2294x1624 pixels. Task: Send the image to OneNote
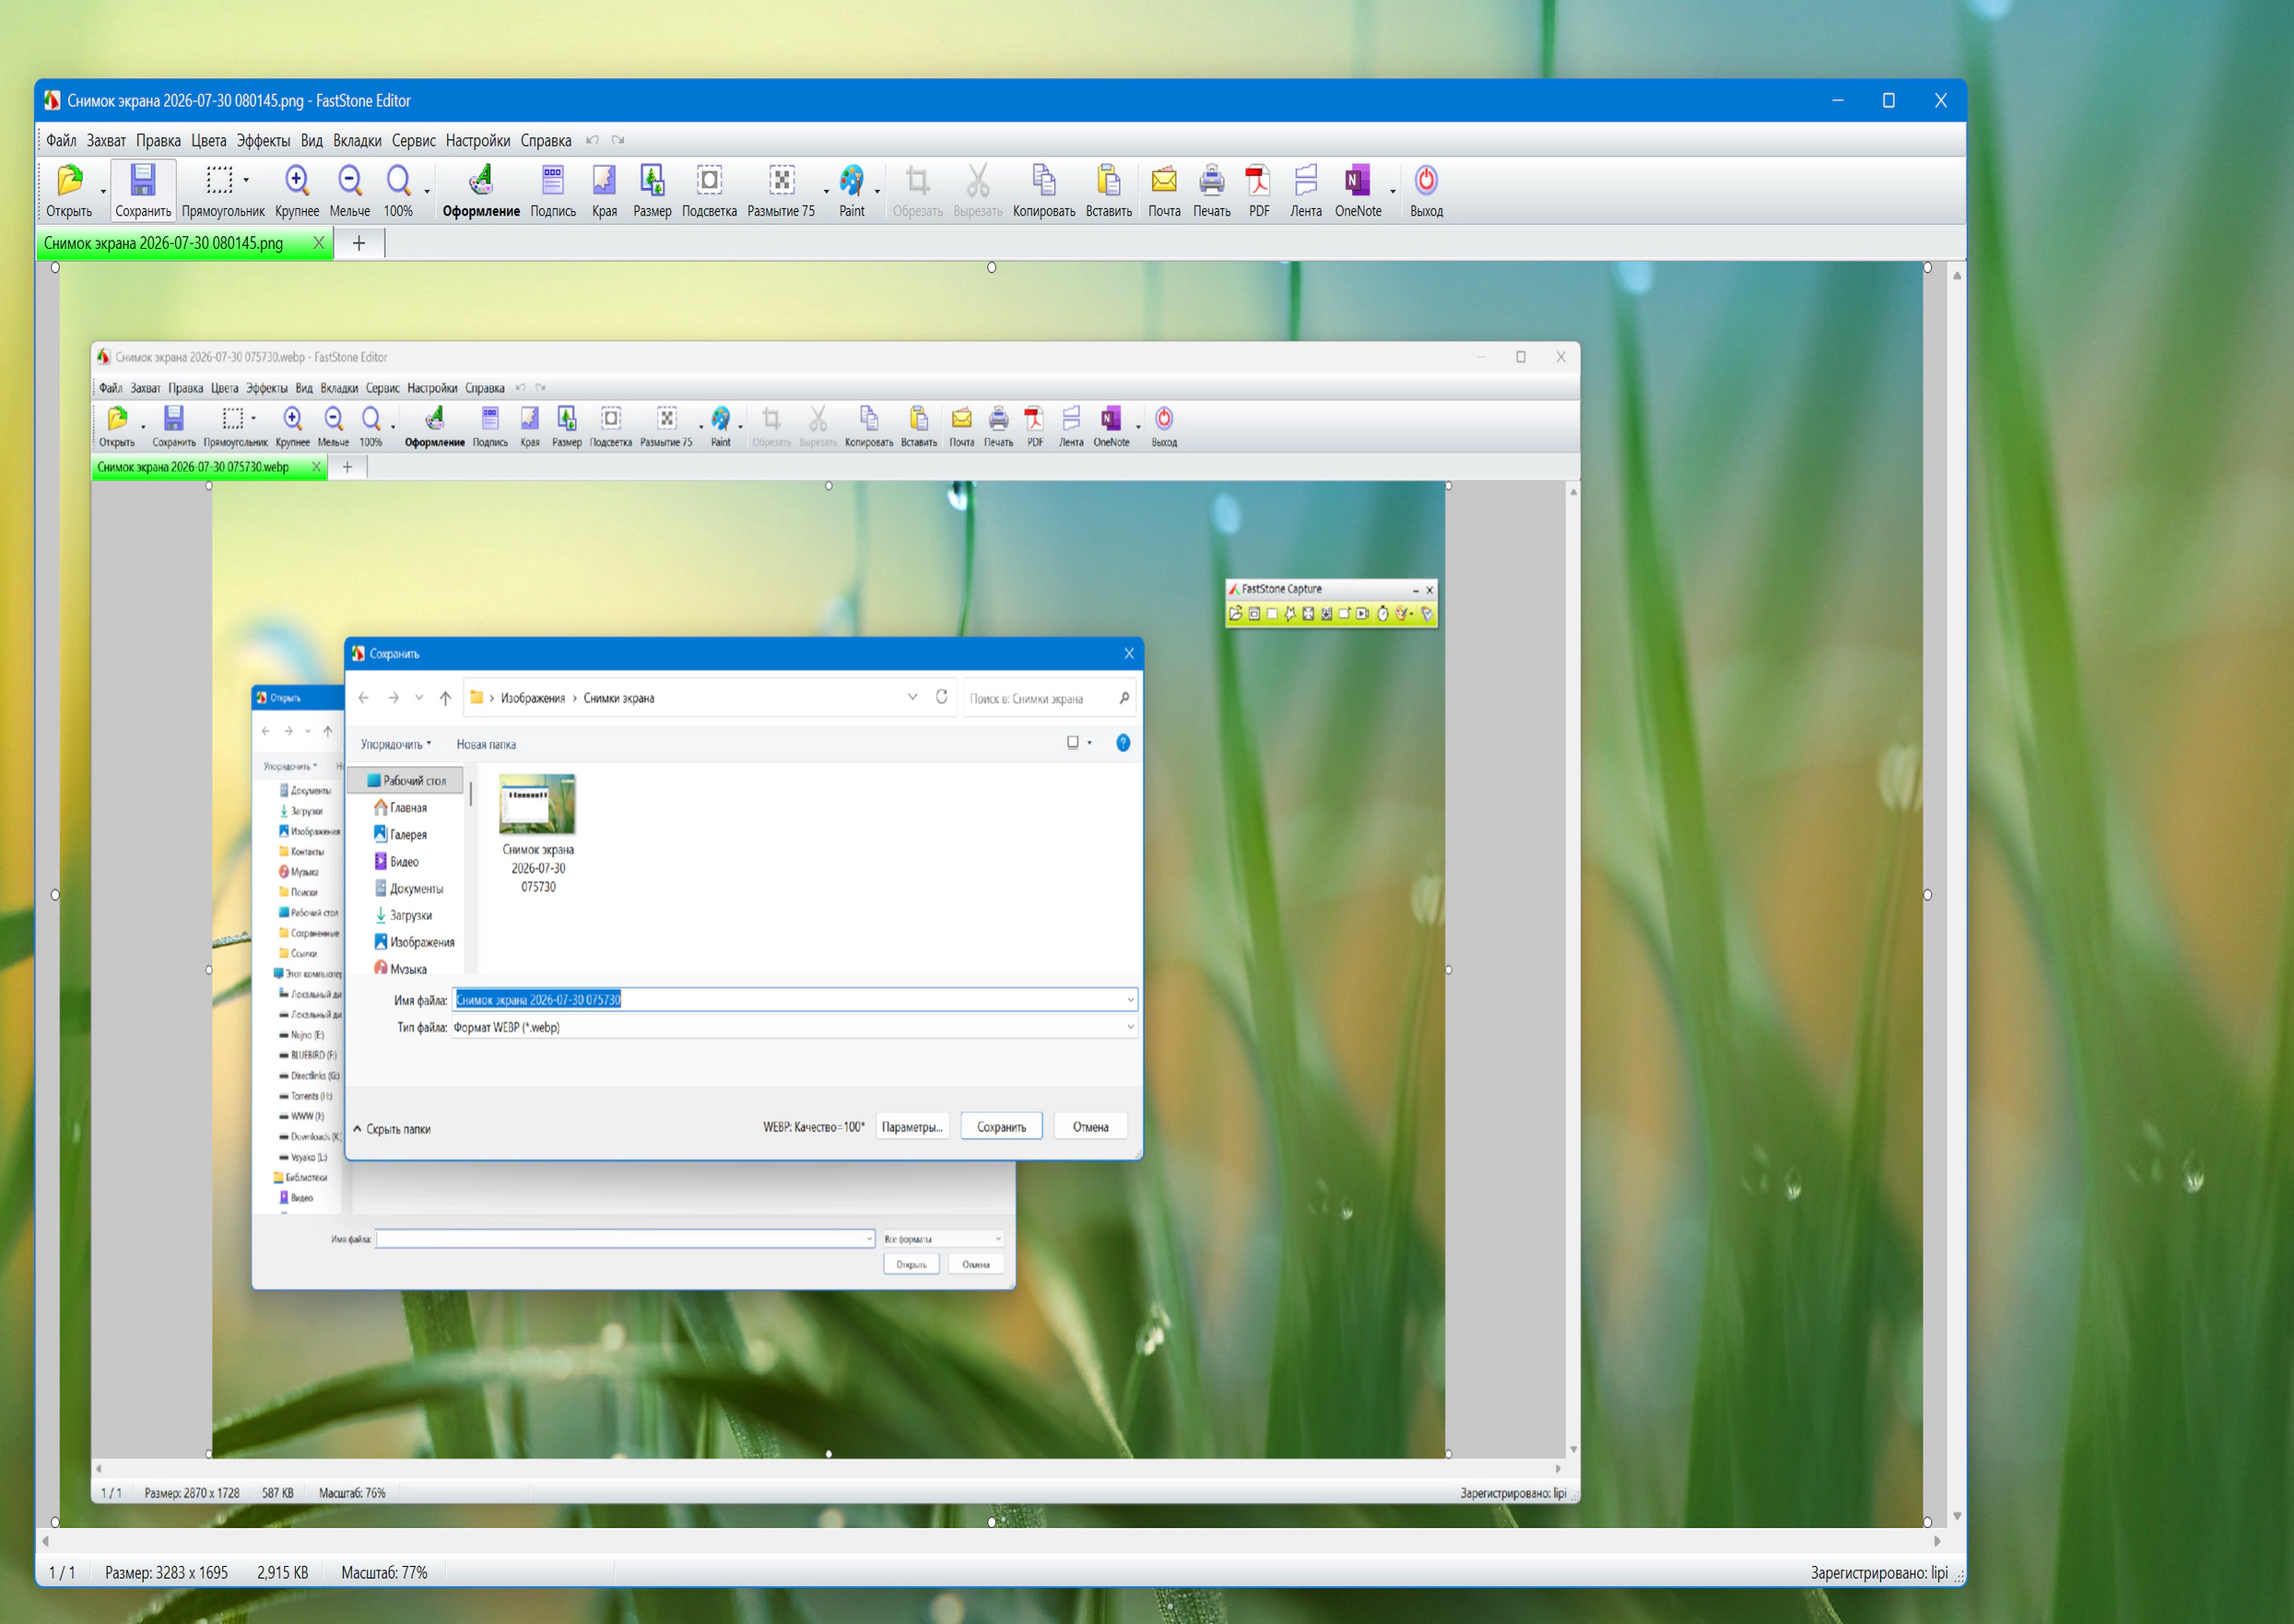point(1358,190)
